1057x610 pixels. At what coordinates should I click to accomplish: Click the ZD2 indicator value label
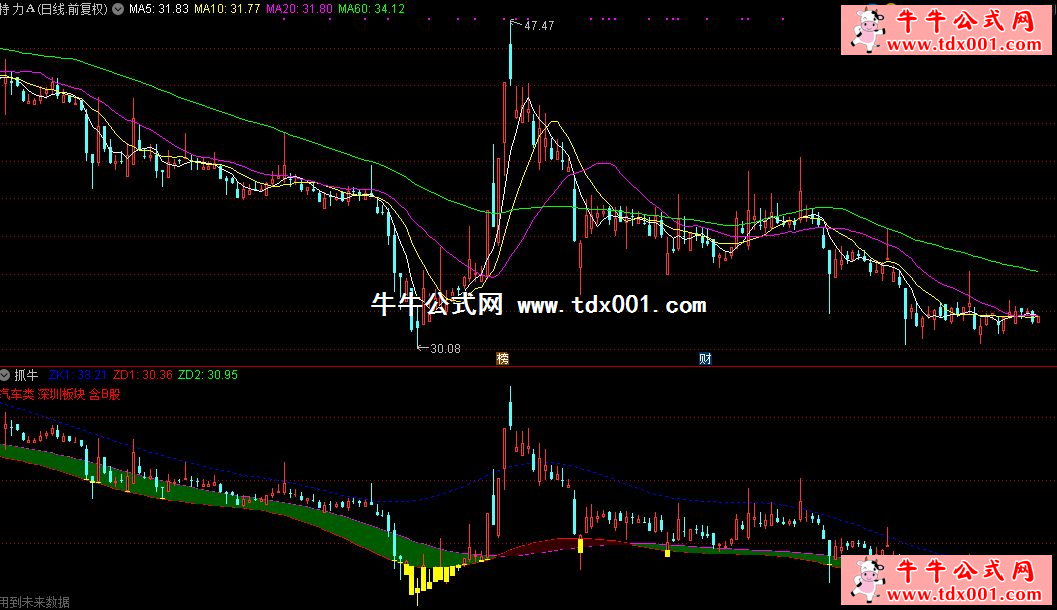(x=207, y=375)
